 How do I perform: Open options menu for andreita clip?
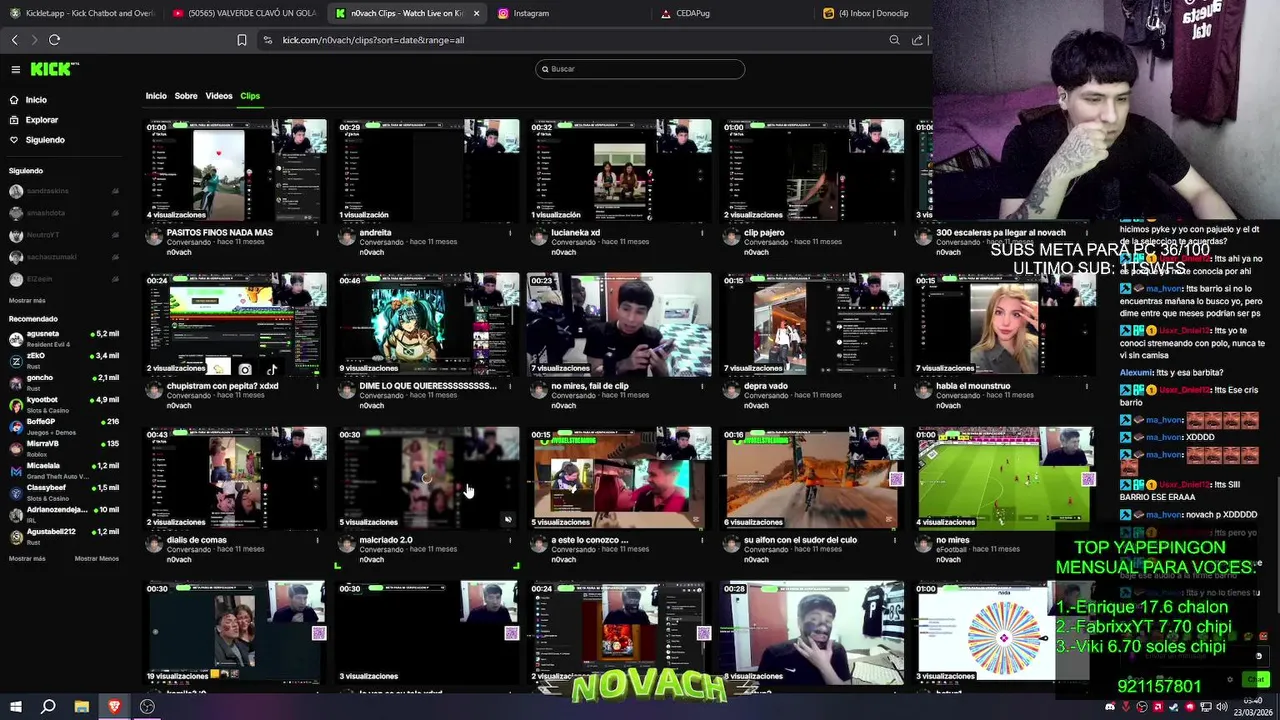coord(510,233)
